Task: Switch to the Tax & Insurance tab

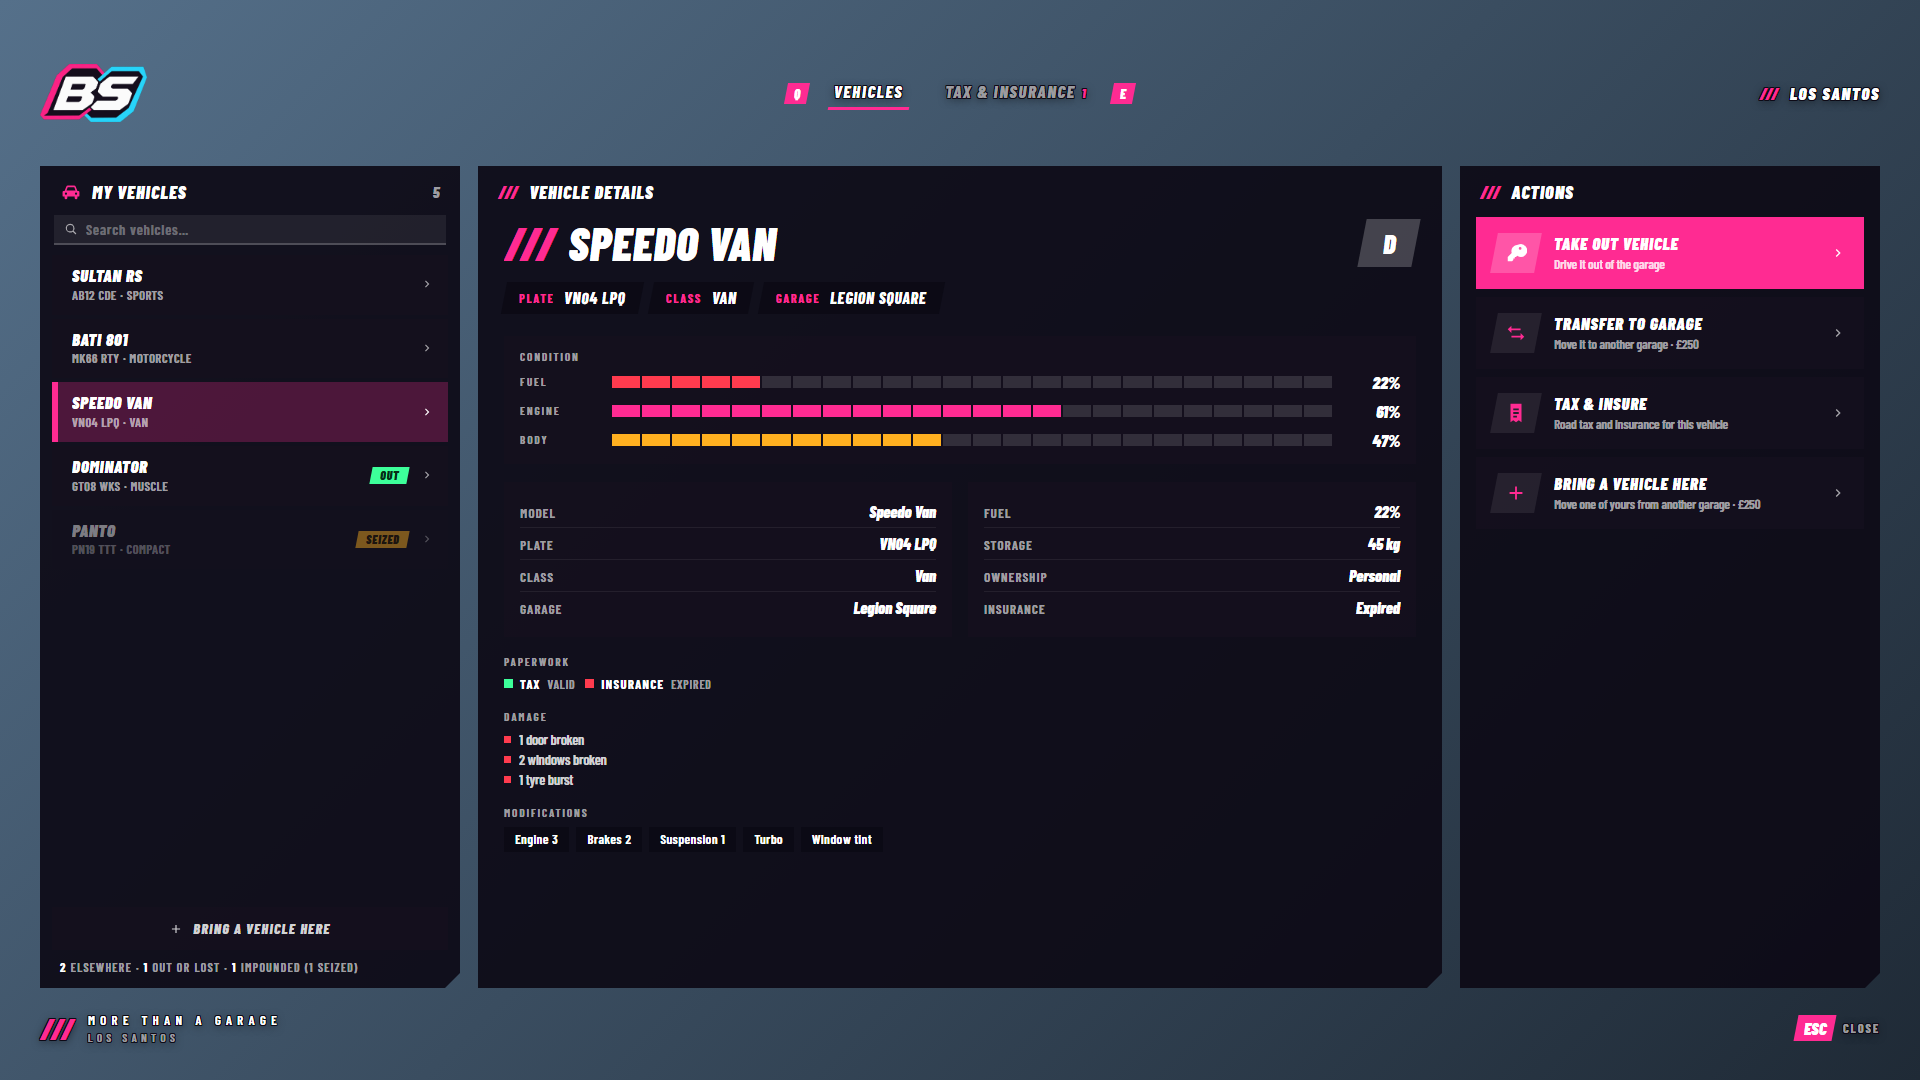Action: click(x=1016, y=93)
